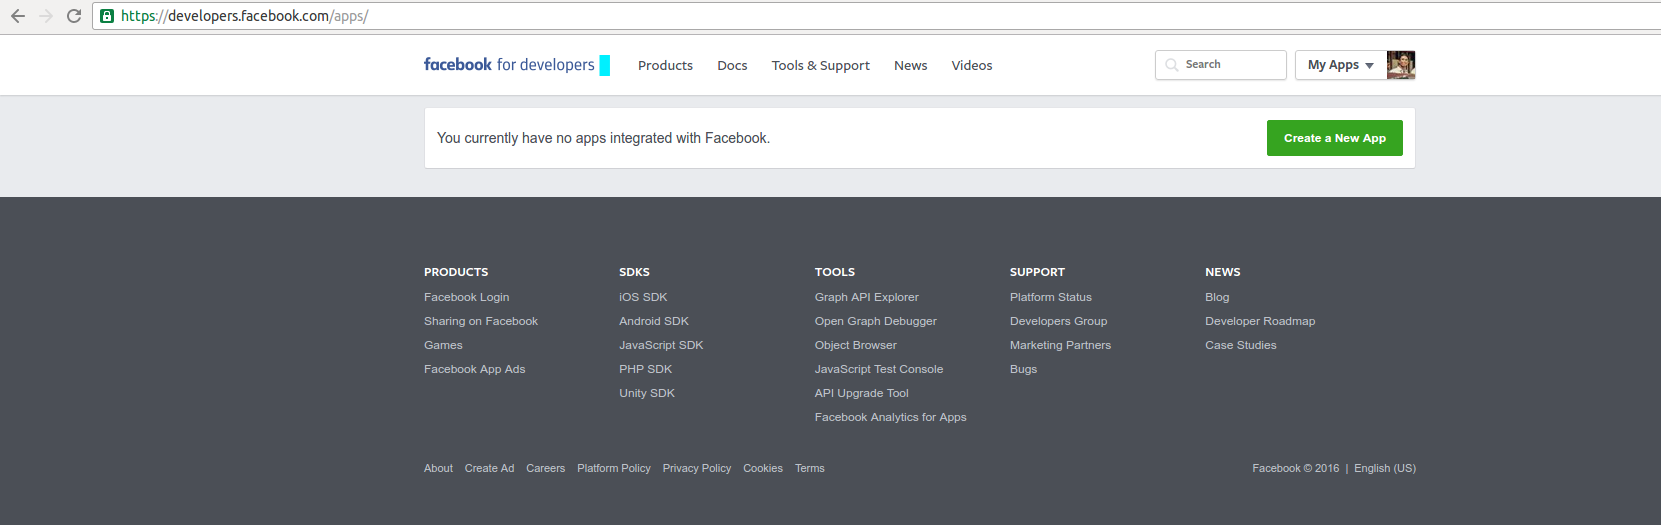Open the iOS SDK link
The width and height of the screenshot is (1661, 525).
[643, 297]
